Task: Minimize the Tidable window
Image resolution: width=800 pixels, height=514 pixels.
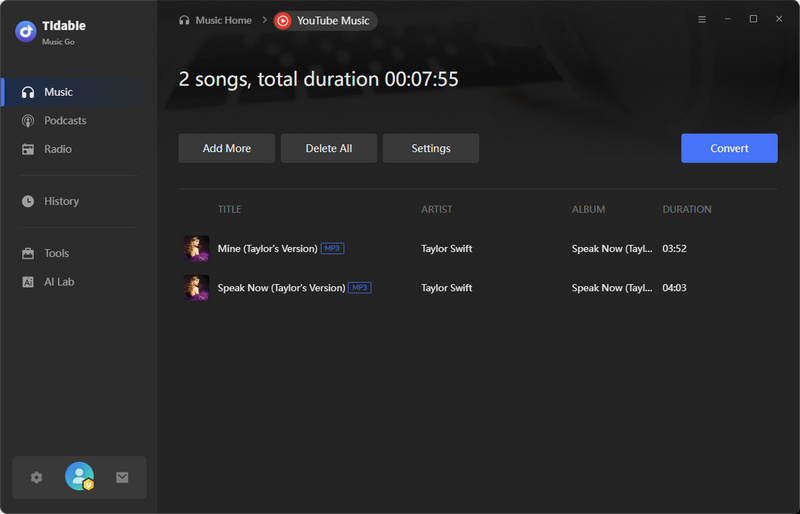Action: point(728,19)
